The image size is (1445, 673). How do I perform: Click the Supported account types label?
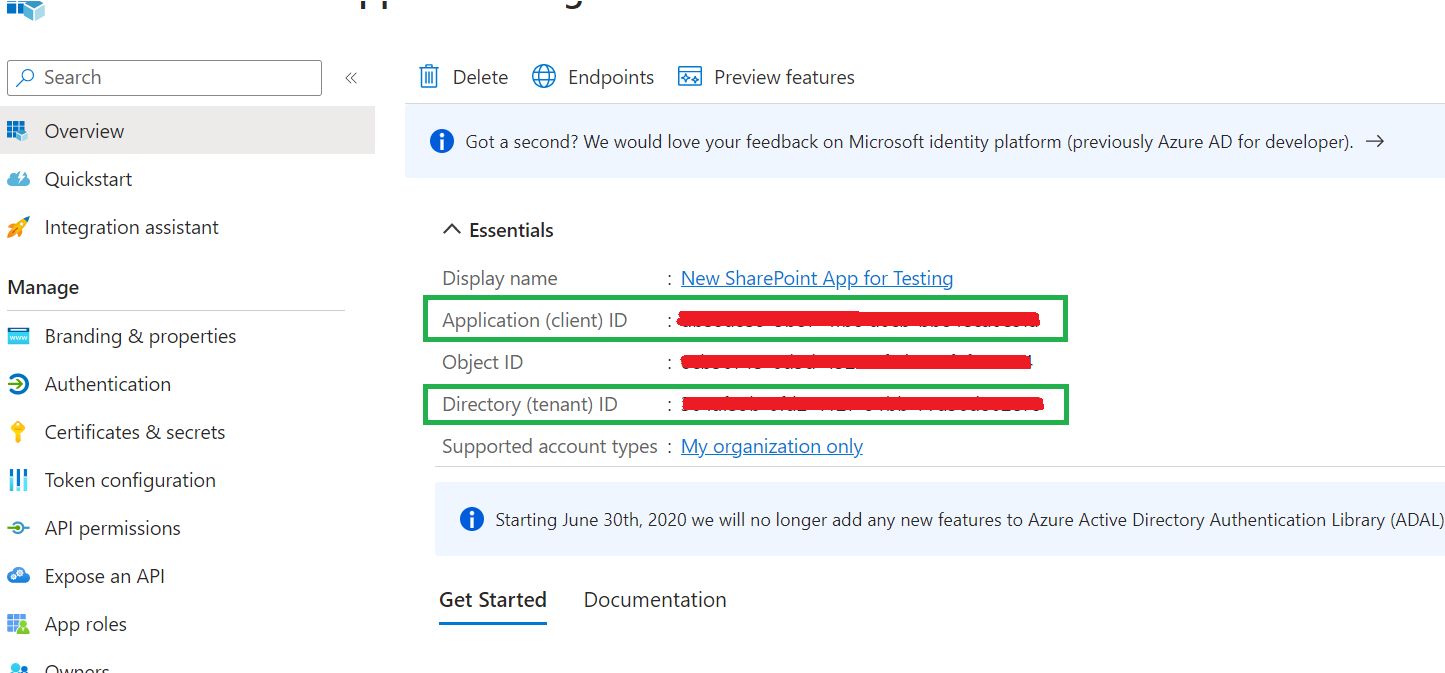tap(550, 446)
